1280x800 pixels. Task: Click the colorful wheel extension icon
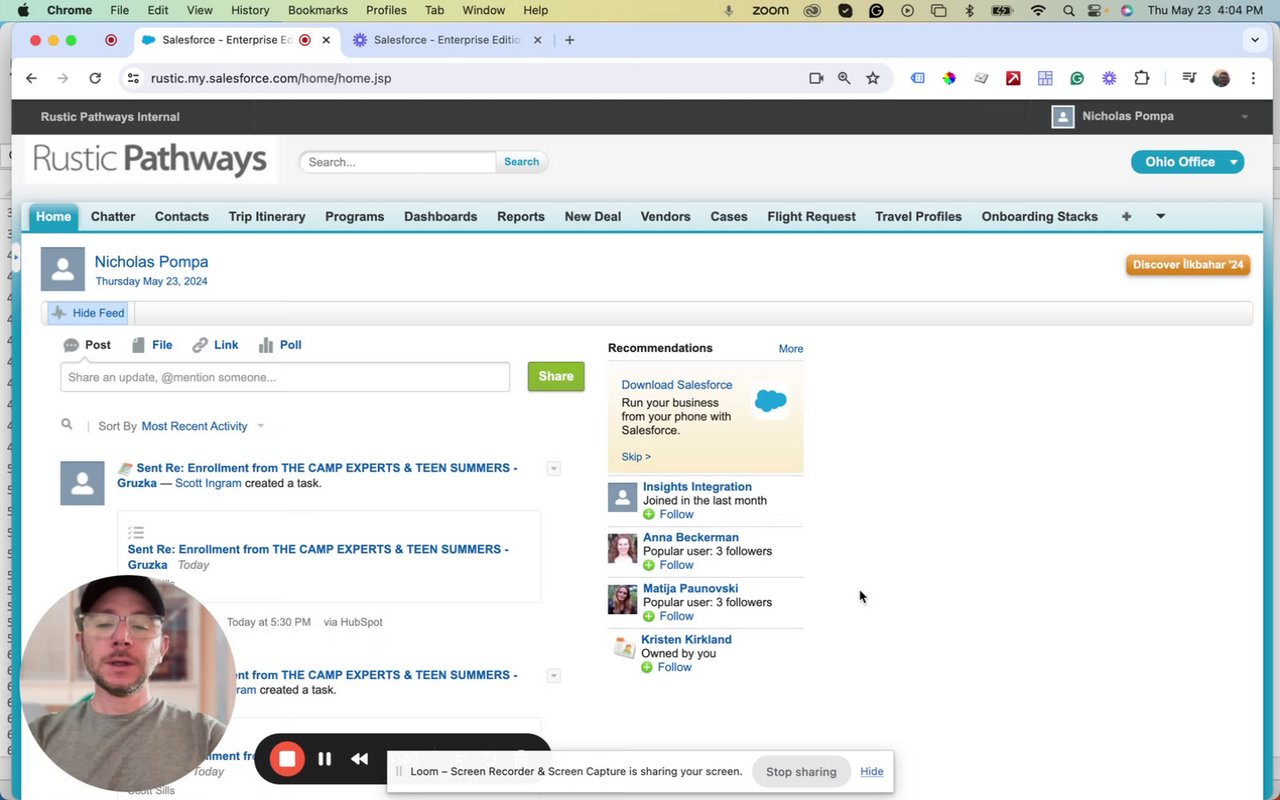click(949, 78)
